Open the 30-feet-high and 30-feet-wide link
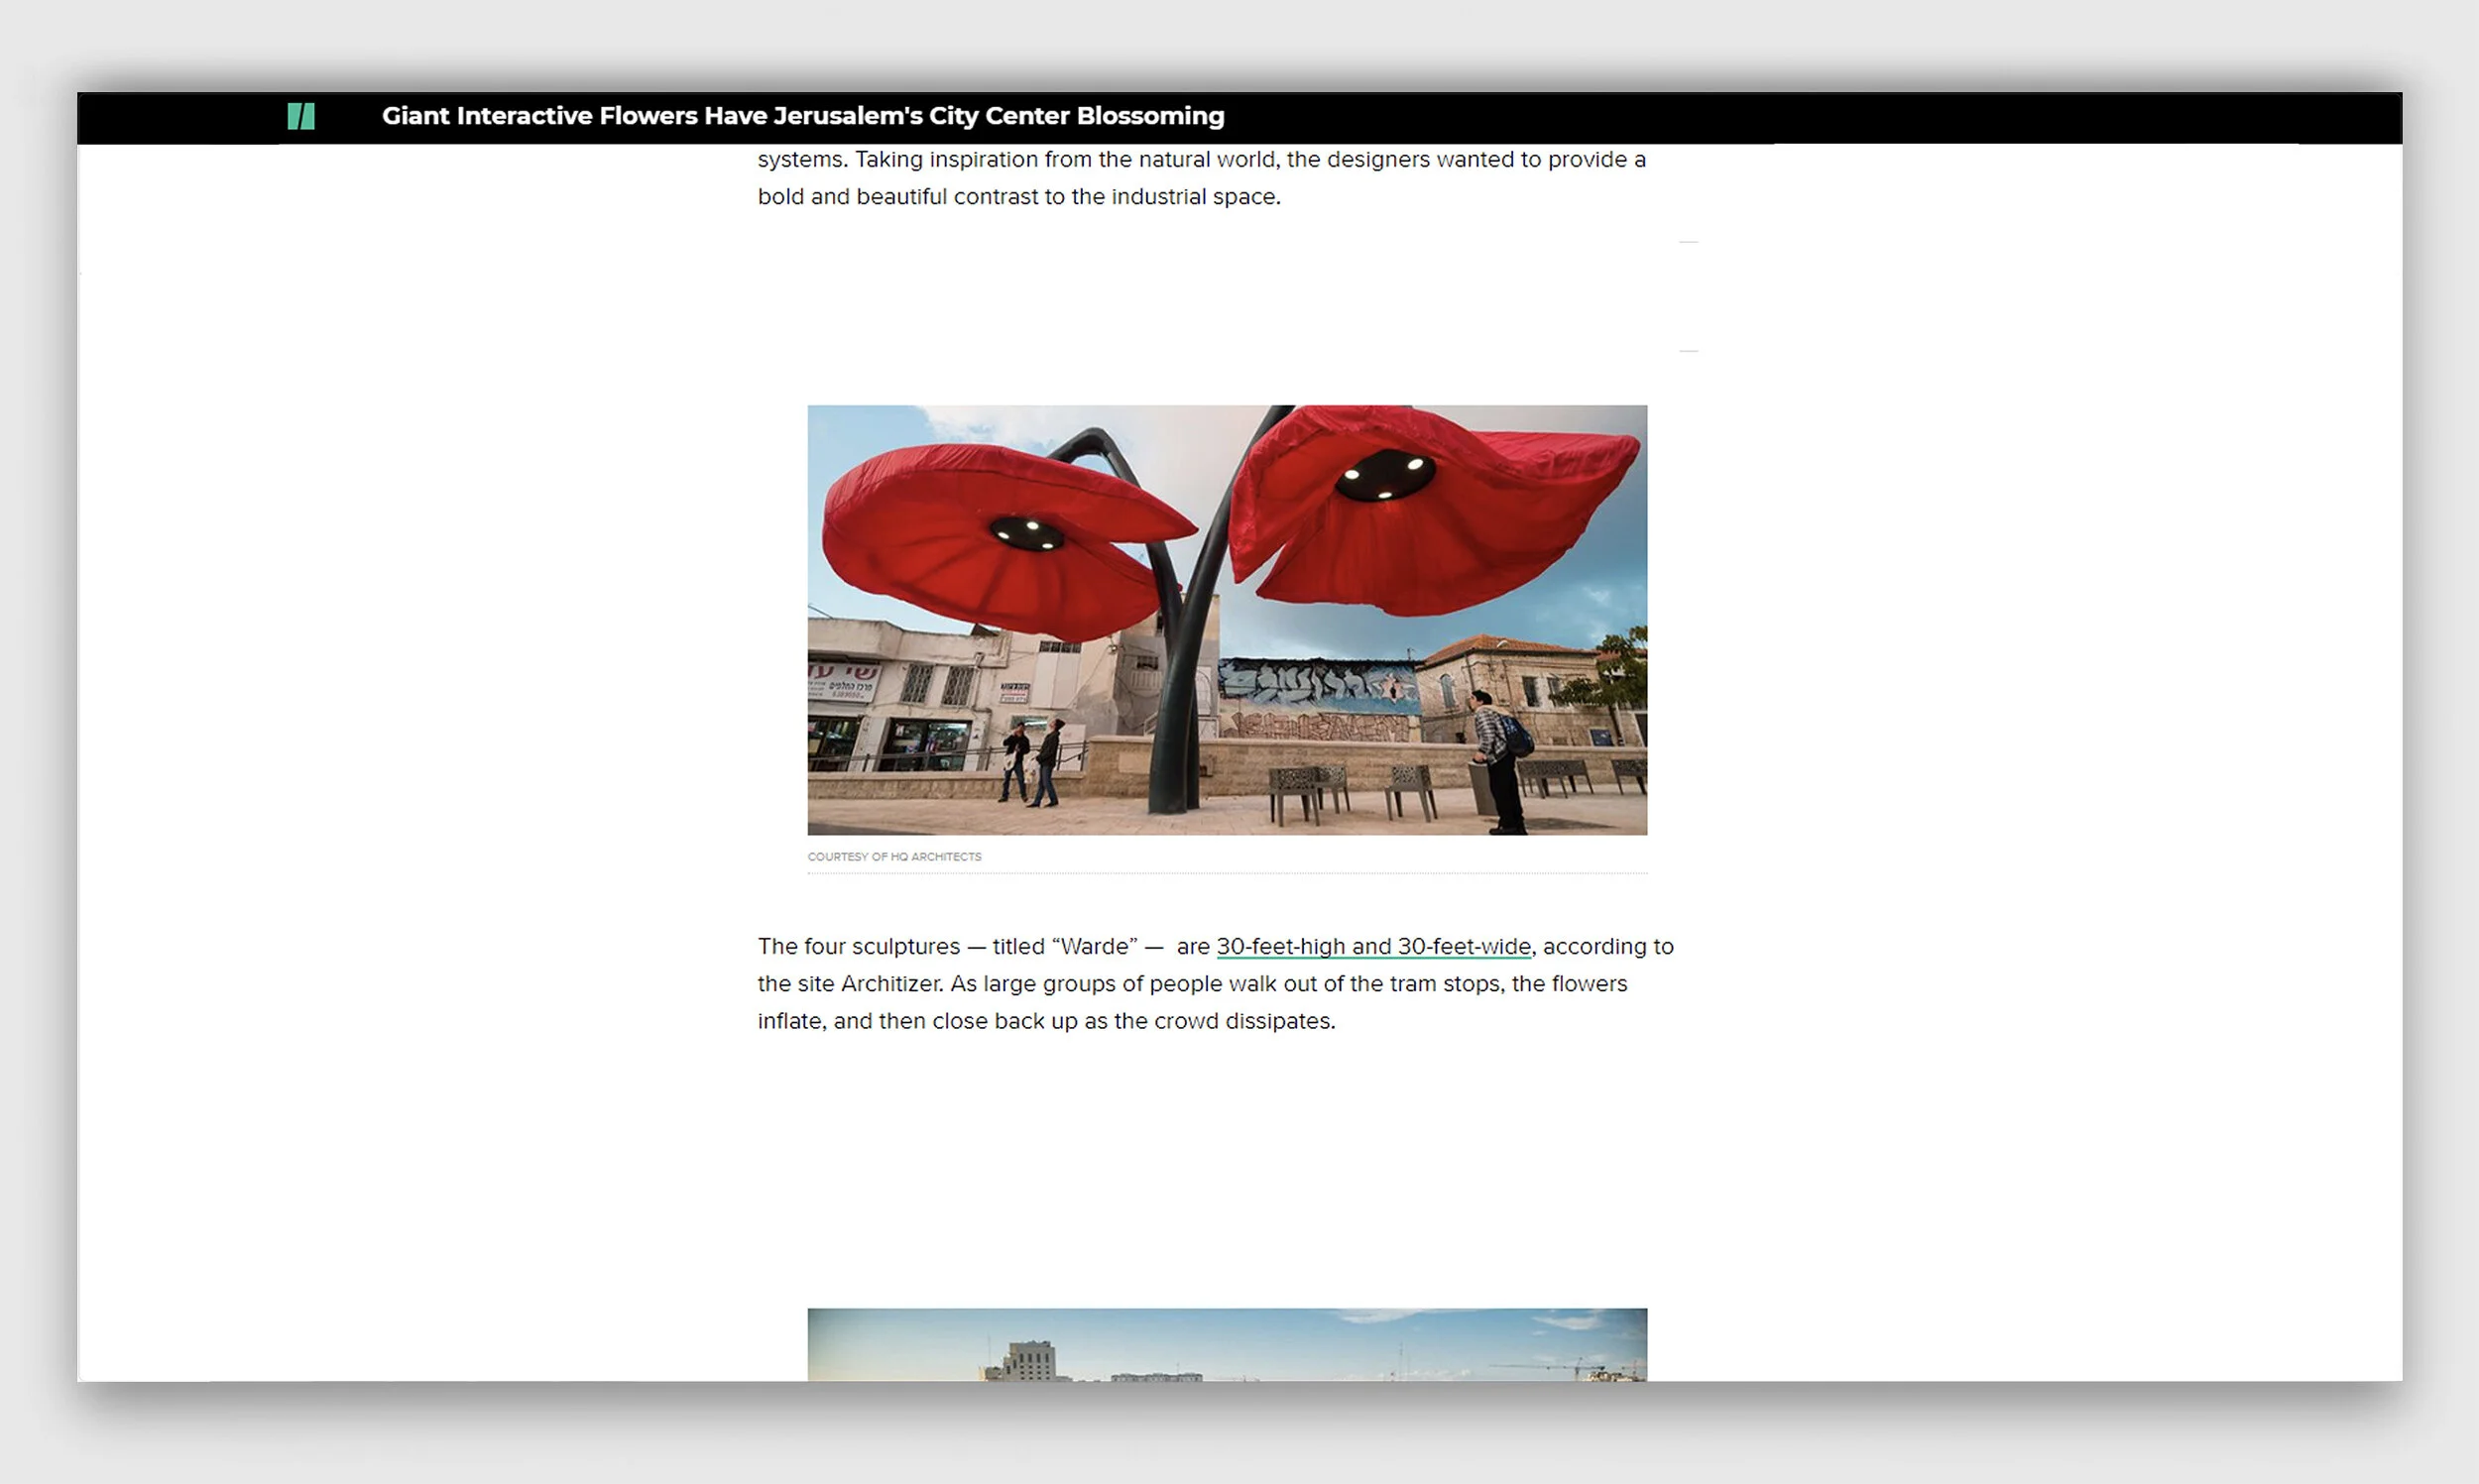The height and width of the screenshot is (1484, 2479). [x=1372, y=946]
